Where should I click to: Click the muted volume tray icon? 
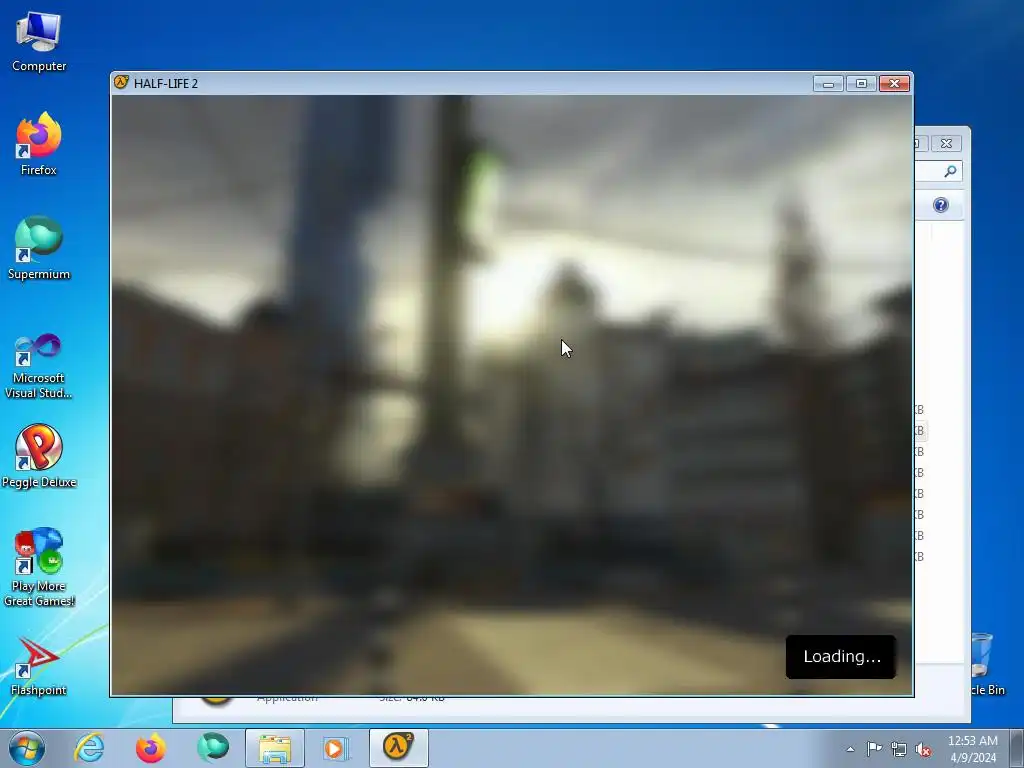(x=923, y=749)
